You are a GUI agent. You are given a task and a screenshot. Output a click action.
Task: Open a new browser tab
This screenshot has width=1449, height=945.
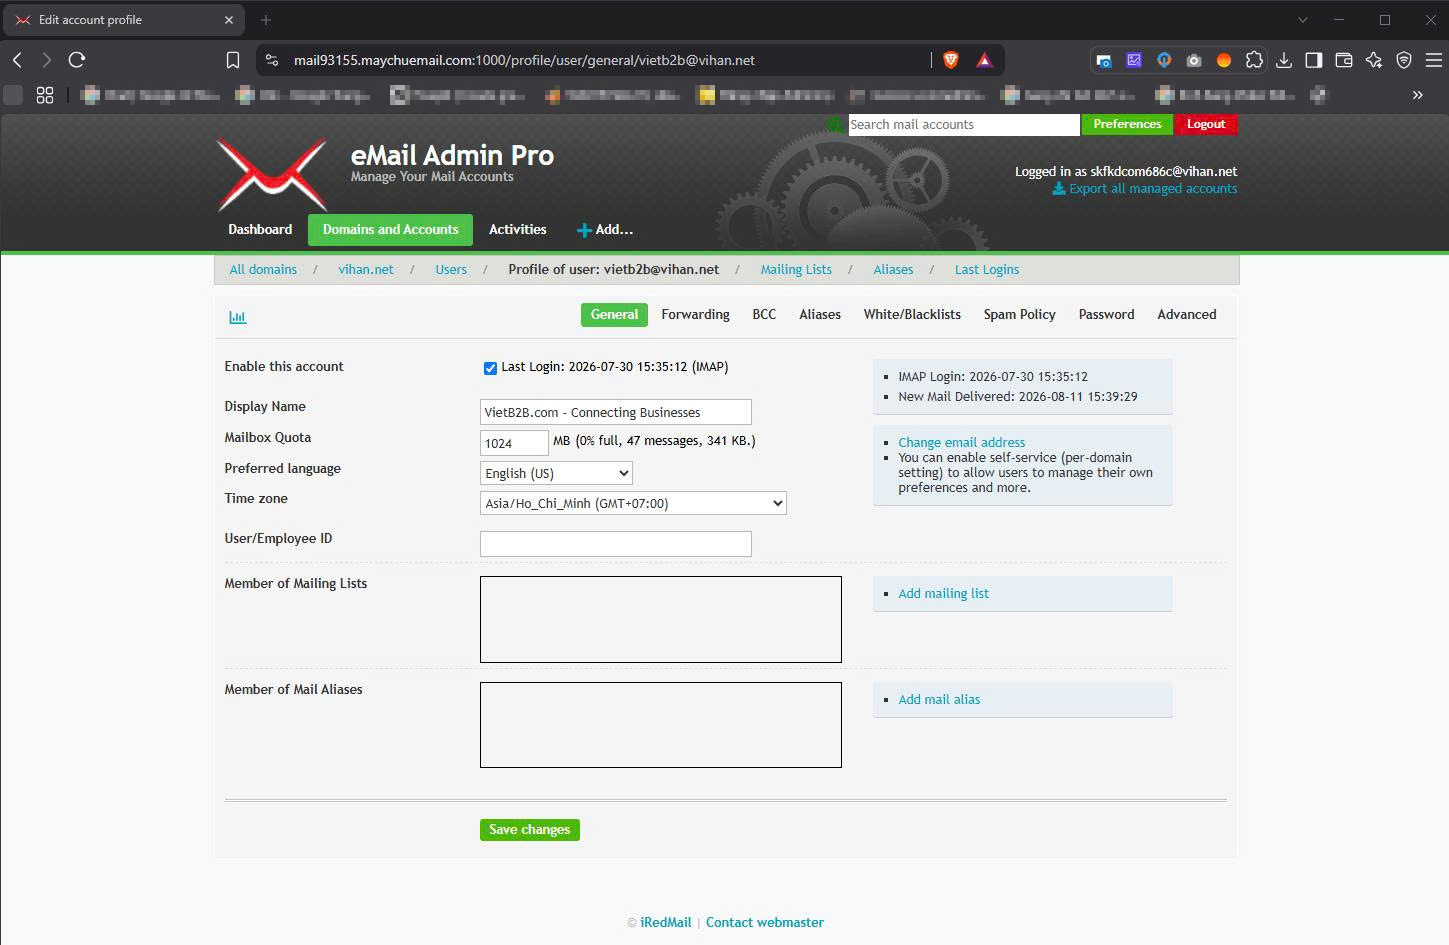pos(266,20)
